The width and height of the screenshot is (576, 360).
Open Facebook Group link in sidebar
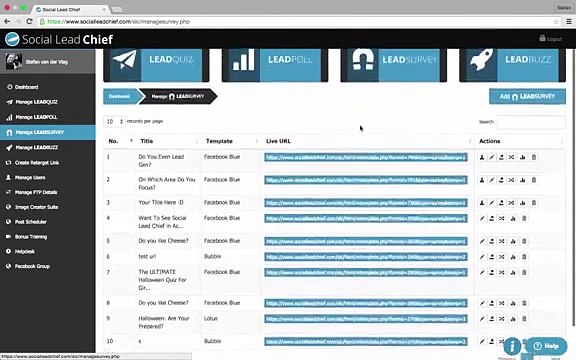[32, 266]
